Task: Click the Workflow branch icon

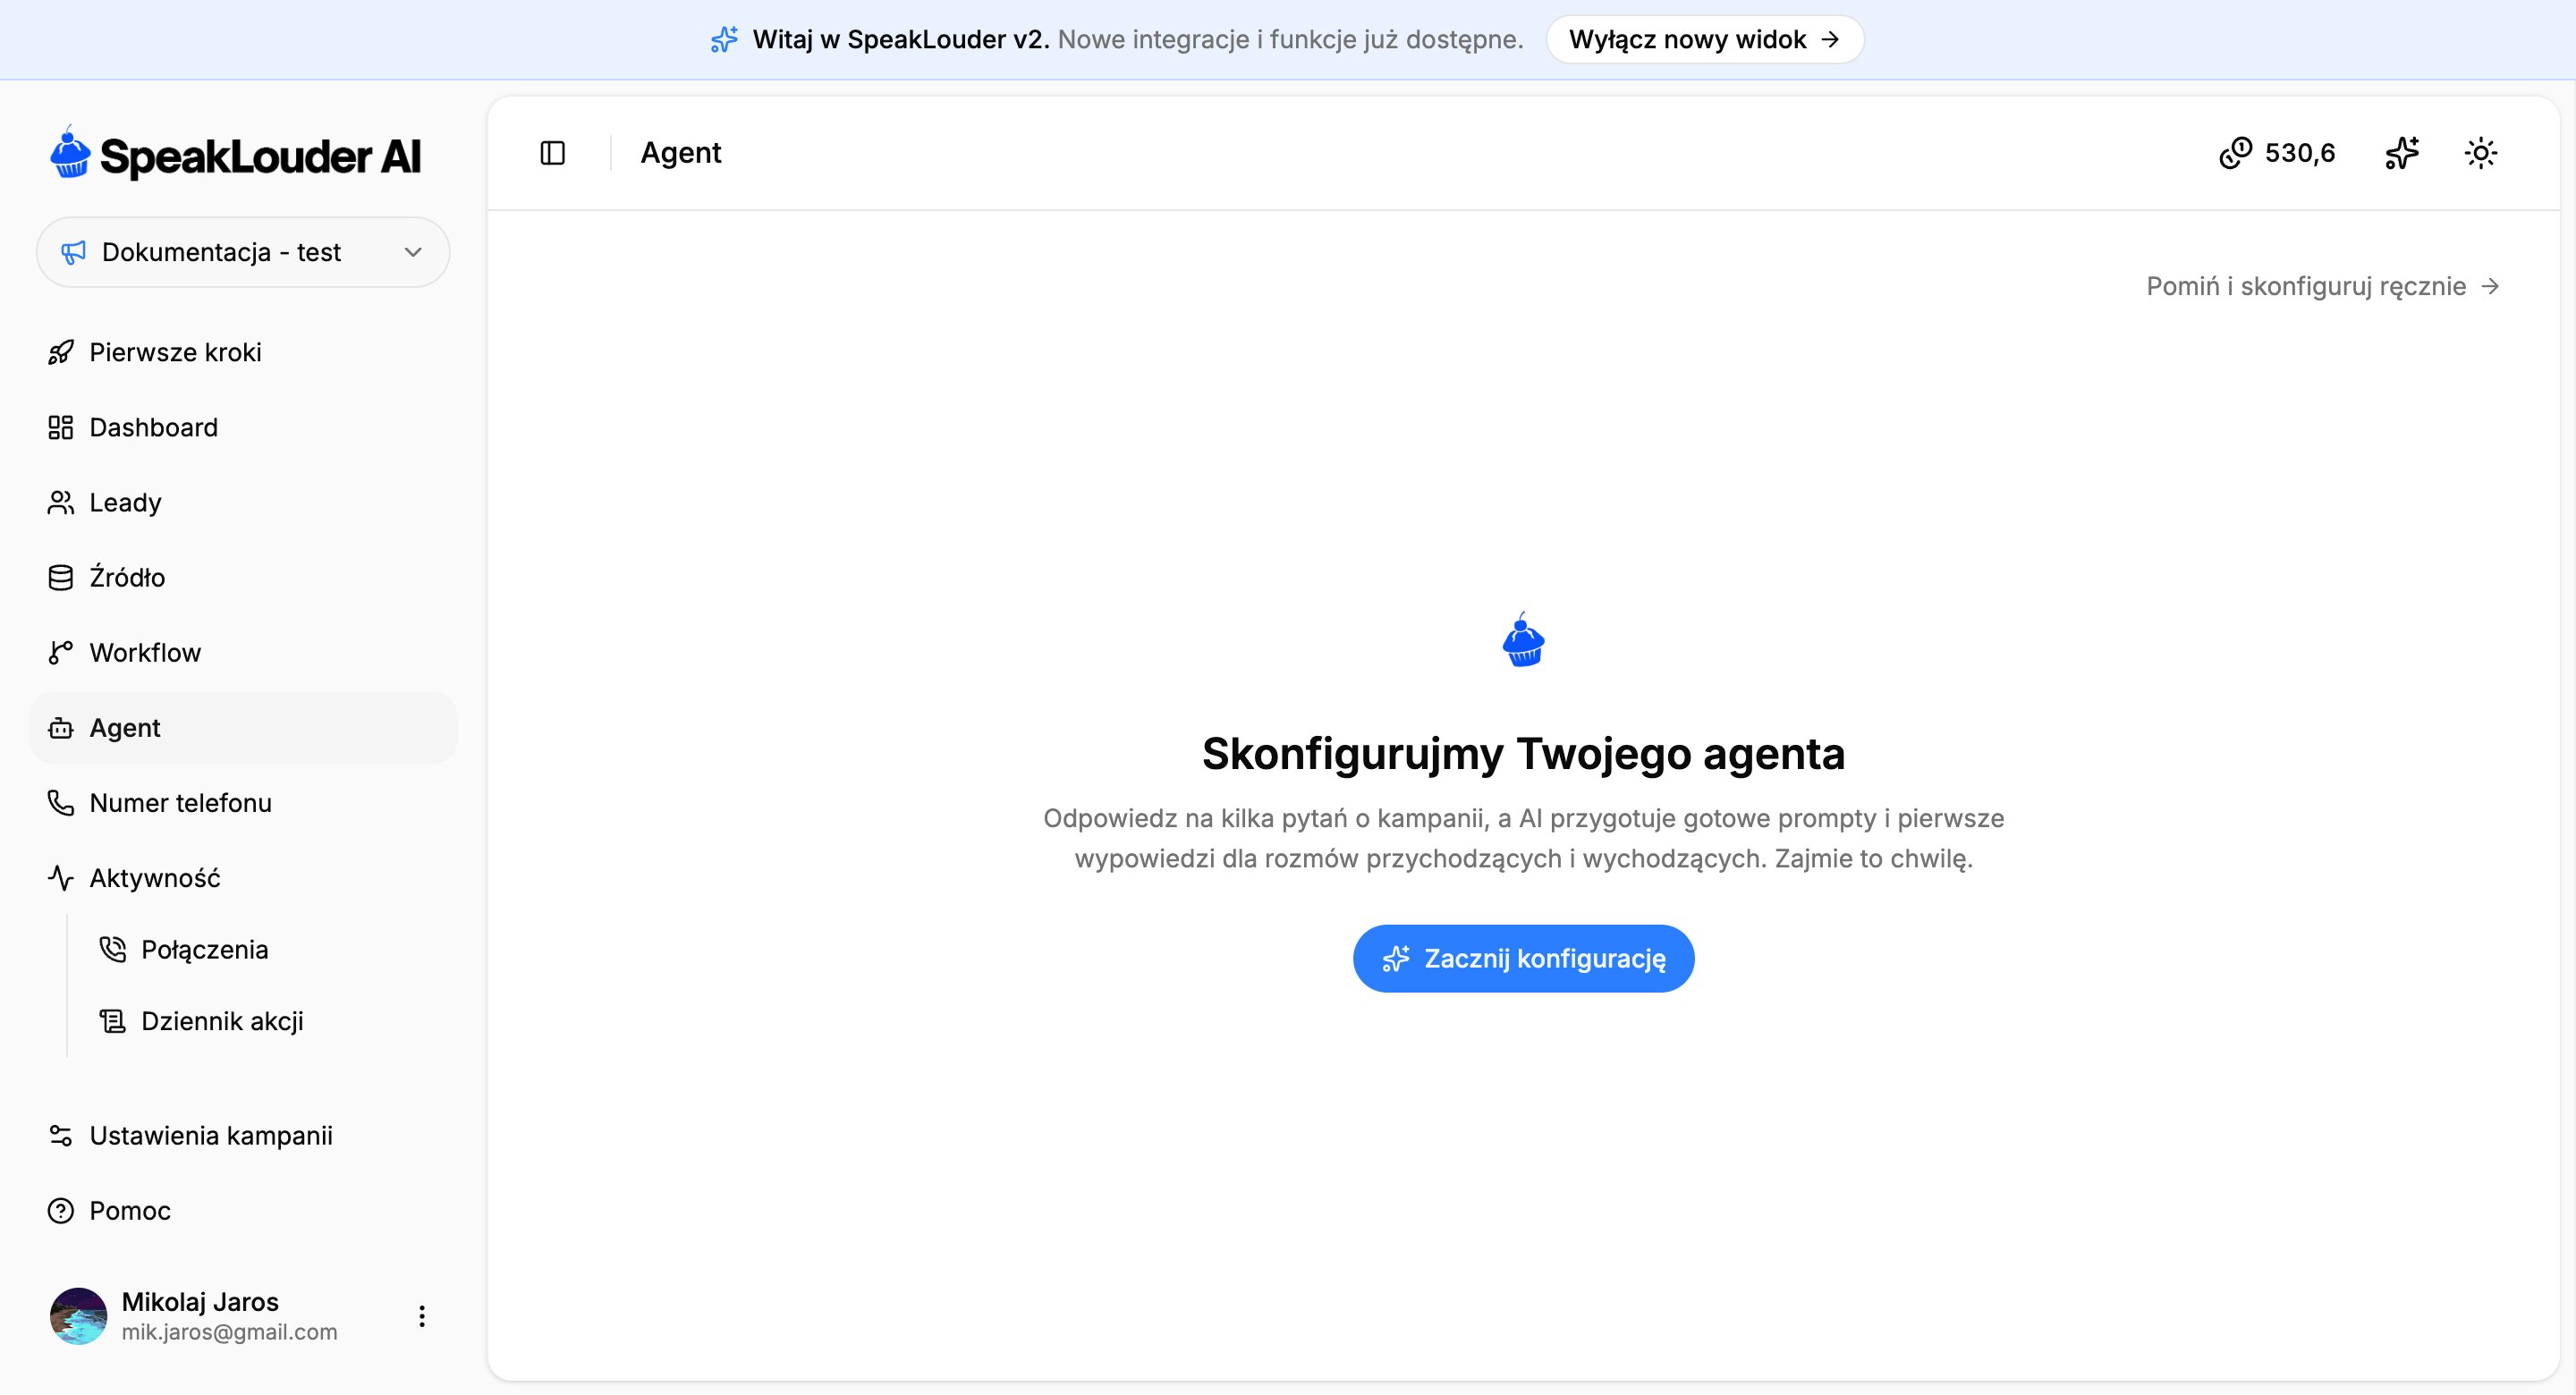Action: pyautogui.click(x=61, y=652)
